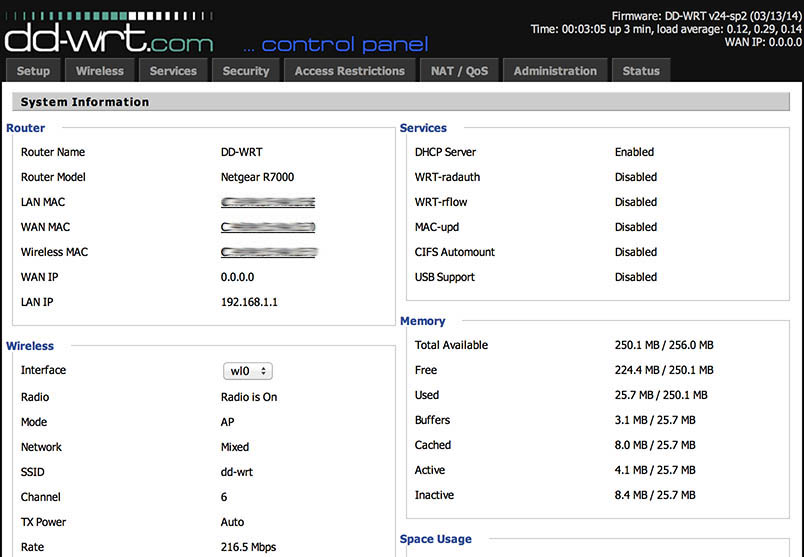Click the blurred Wireless MAC address link
The height and width of the screenshot is (557, 804).
click(x=269, y=252)
